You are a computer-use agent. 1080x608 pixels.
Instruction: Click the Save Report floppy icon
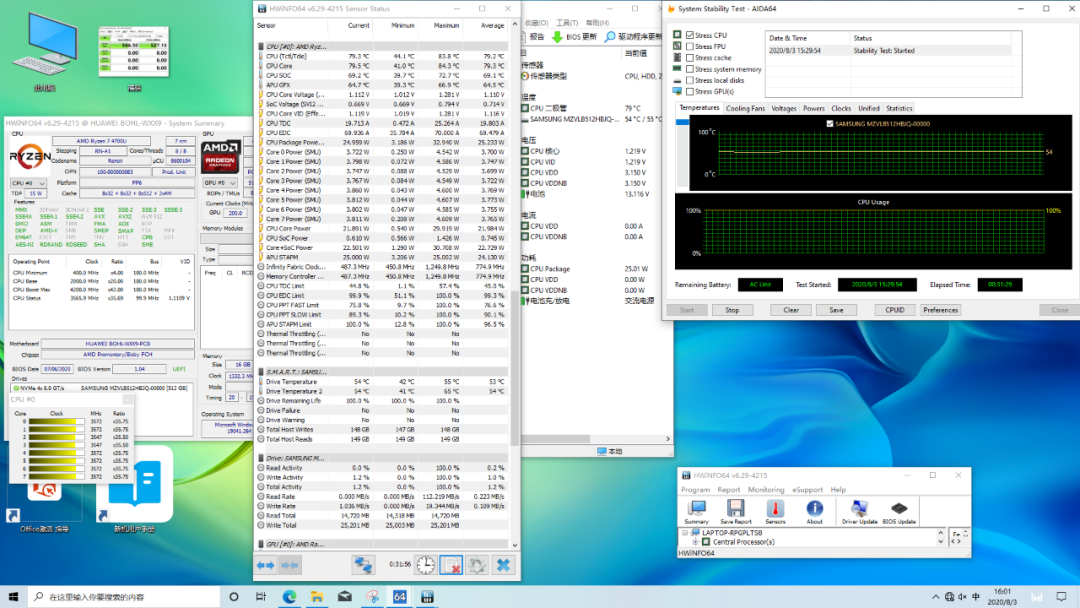coord(735,510)
